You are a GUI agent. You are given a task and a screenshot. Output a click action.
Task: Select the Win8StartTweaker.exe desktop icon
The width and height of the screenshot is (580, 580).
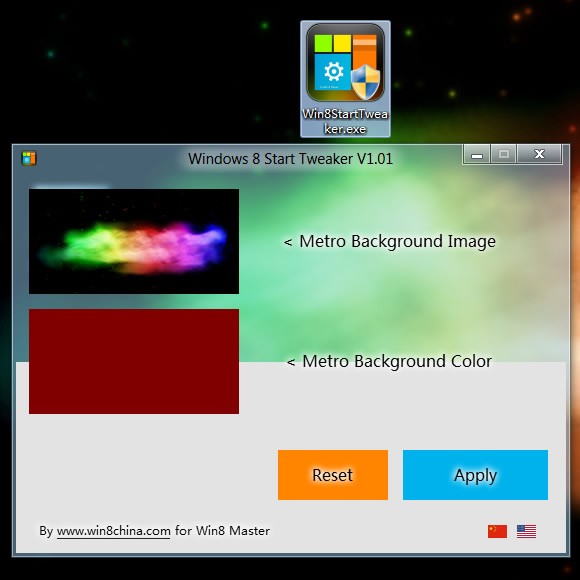(345, 79)
